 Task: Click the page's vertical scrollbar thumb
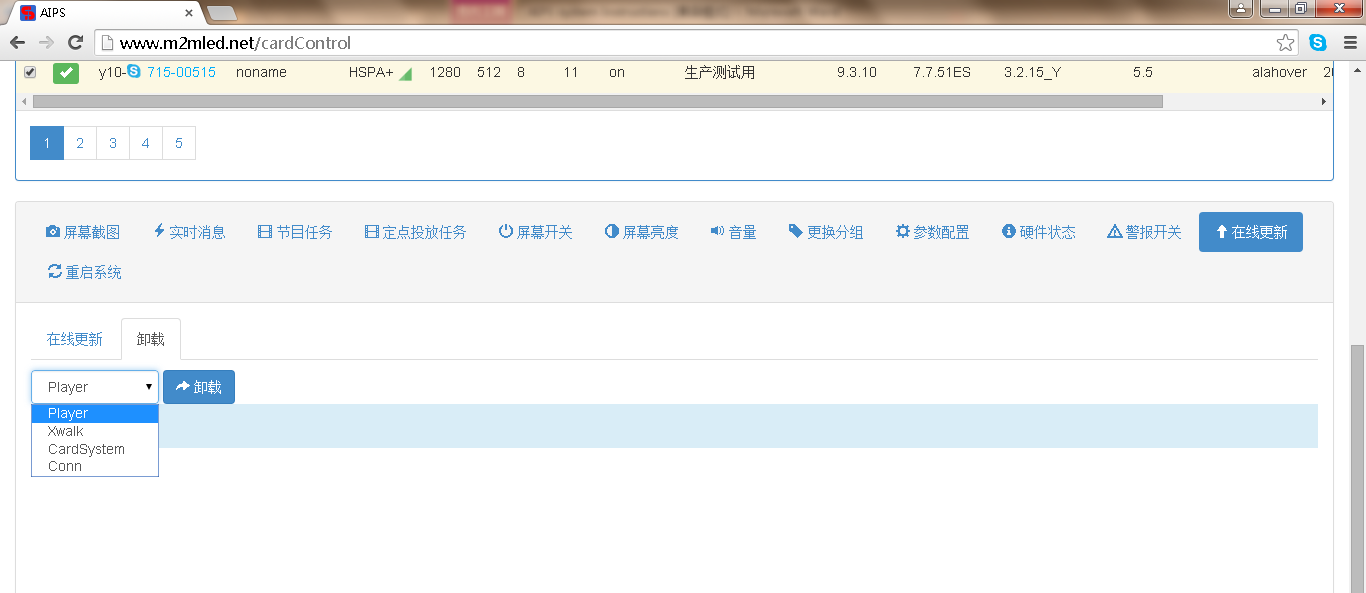click(1357, 469)
